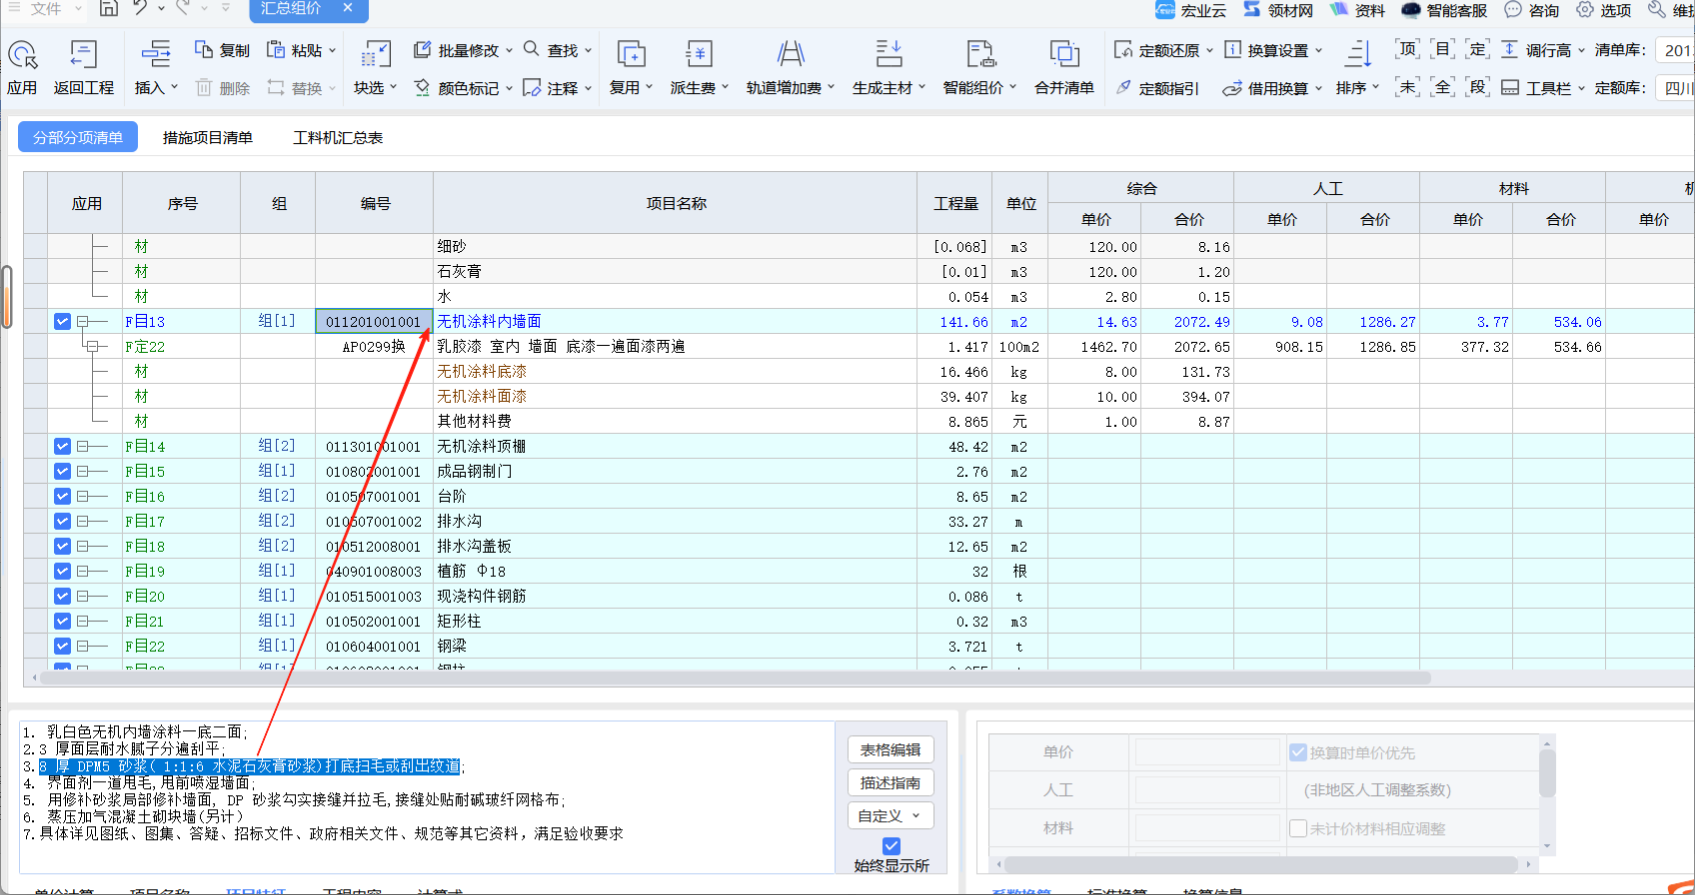
Task: Click the 生成主材 icon
Action: 888,54
